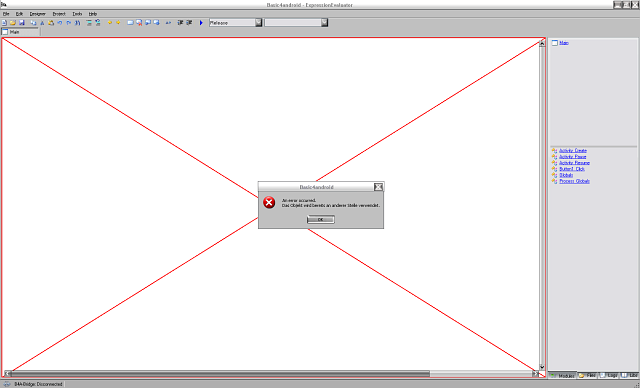The width and height of the screenshot is (640, 388).
Task: Jump to the Activity_Resume sub
Action: [574, 163]
